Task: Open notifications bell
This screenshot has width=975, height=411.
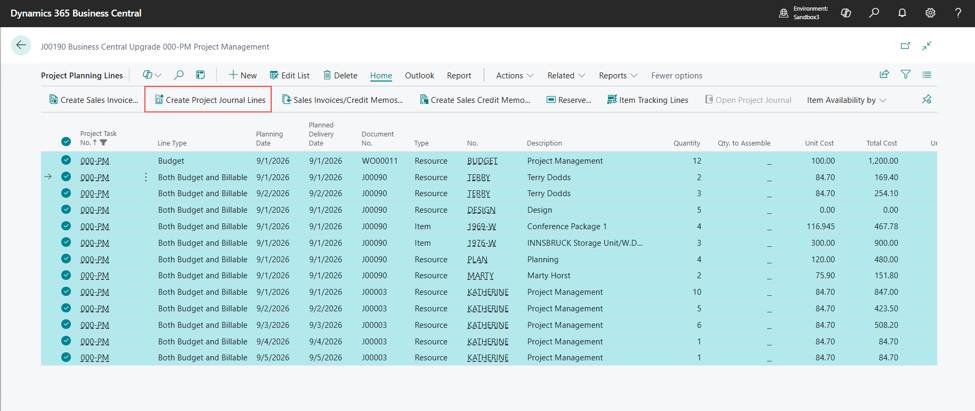Action: pos(902,13)
